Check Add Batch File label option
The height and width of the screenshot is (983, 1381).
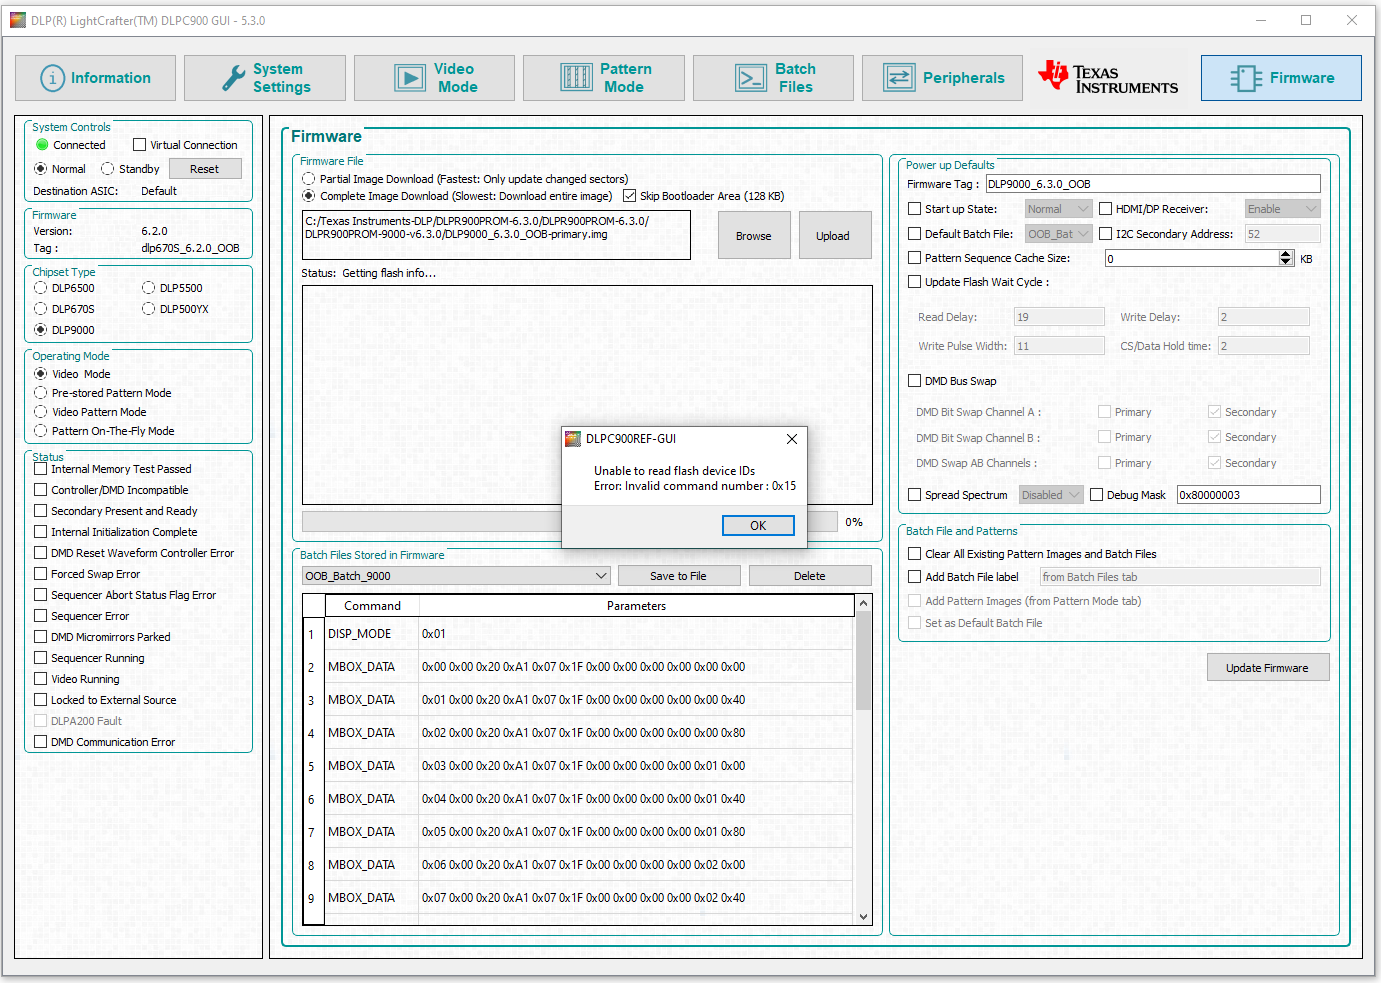915,577
